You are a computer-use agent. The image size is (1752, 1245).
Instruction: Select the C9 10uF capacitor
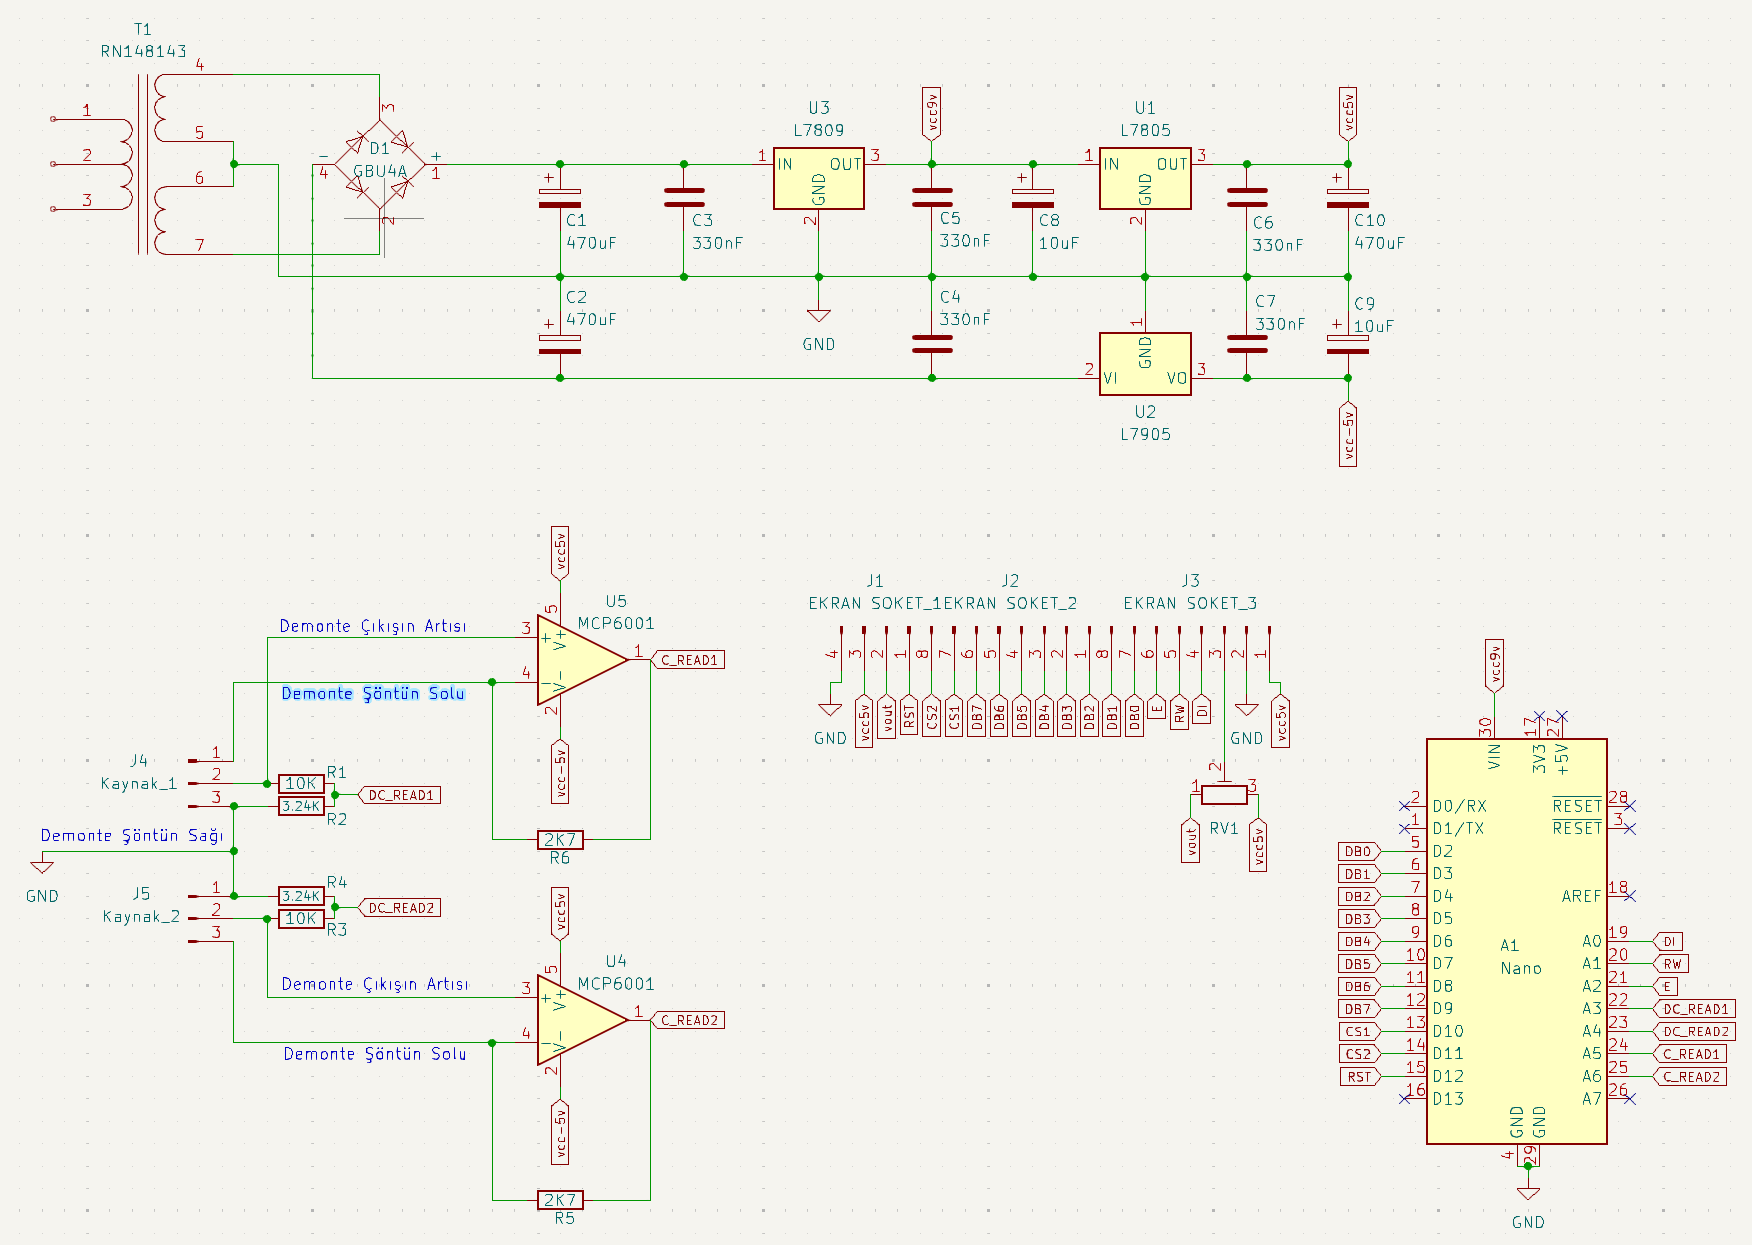pos(1348,344)
